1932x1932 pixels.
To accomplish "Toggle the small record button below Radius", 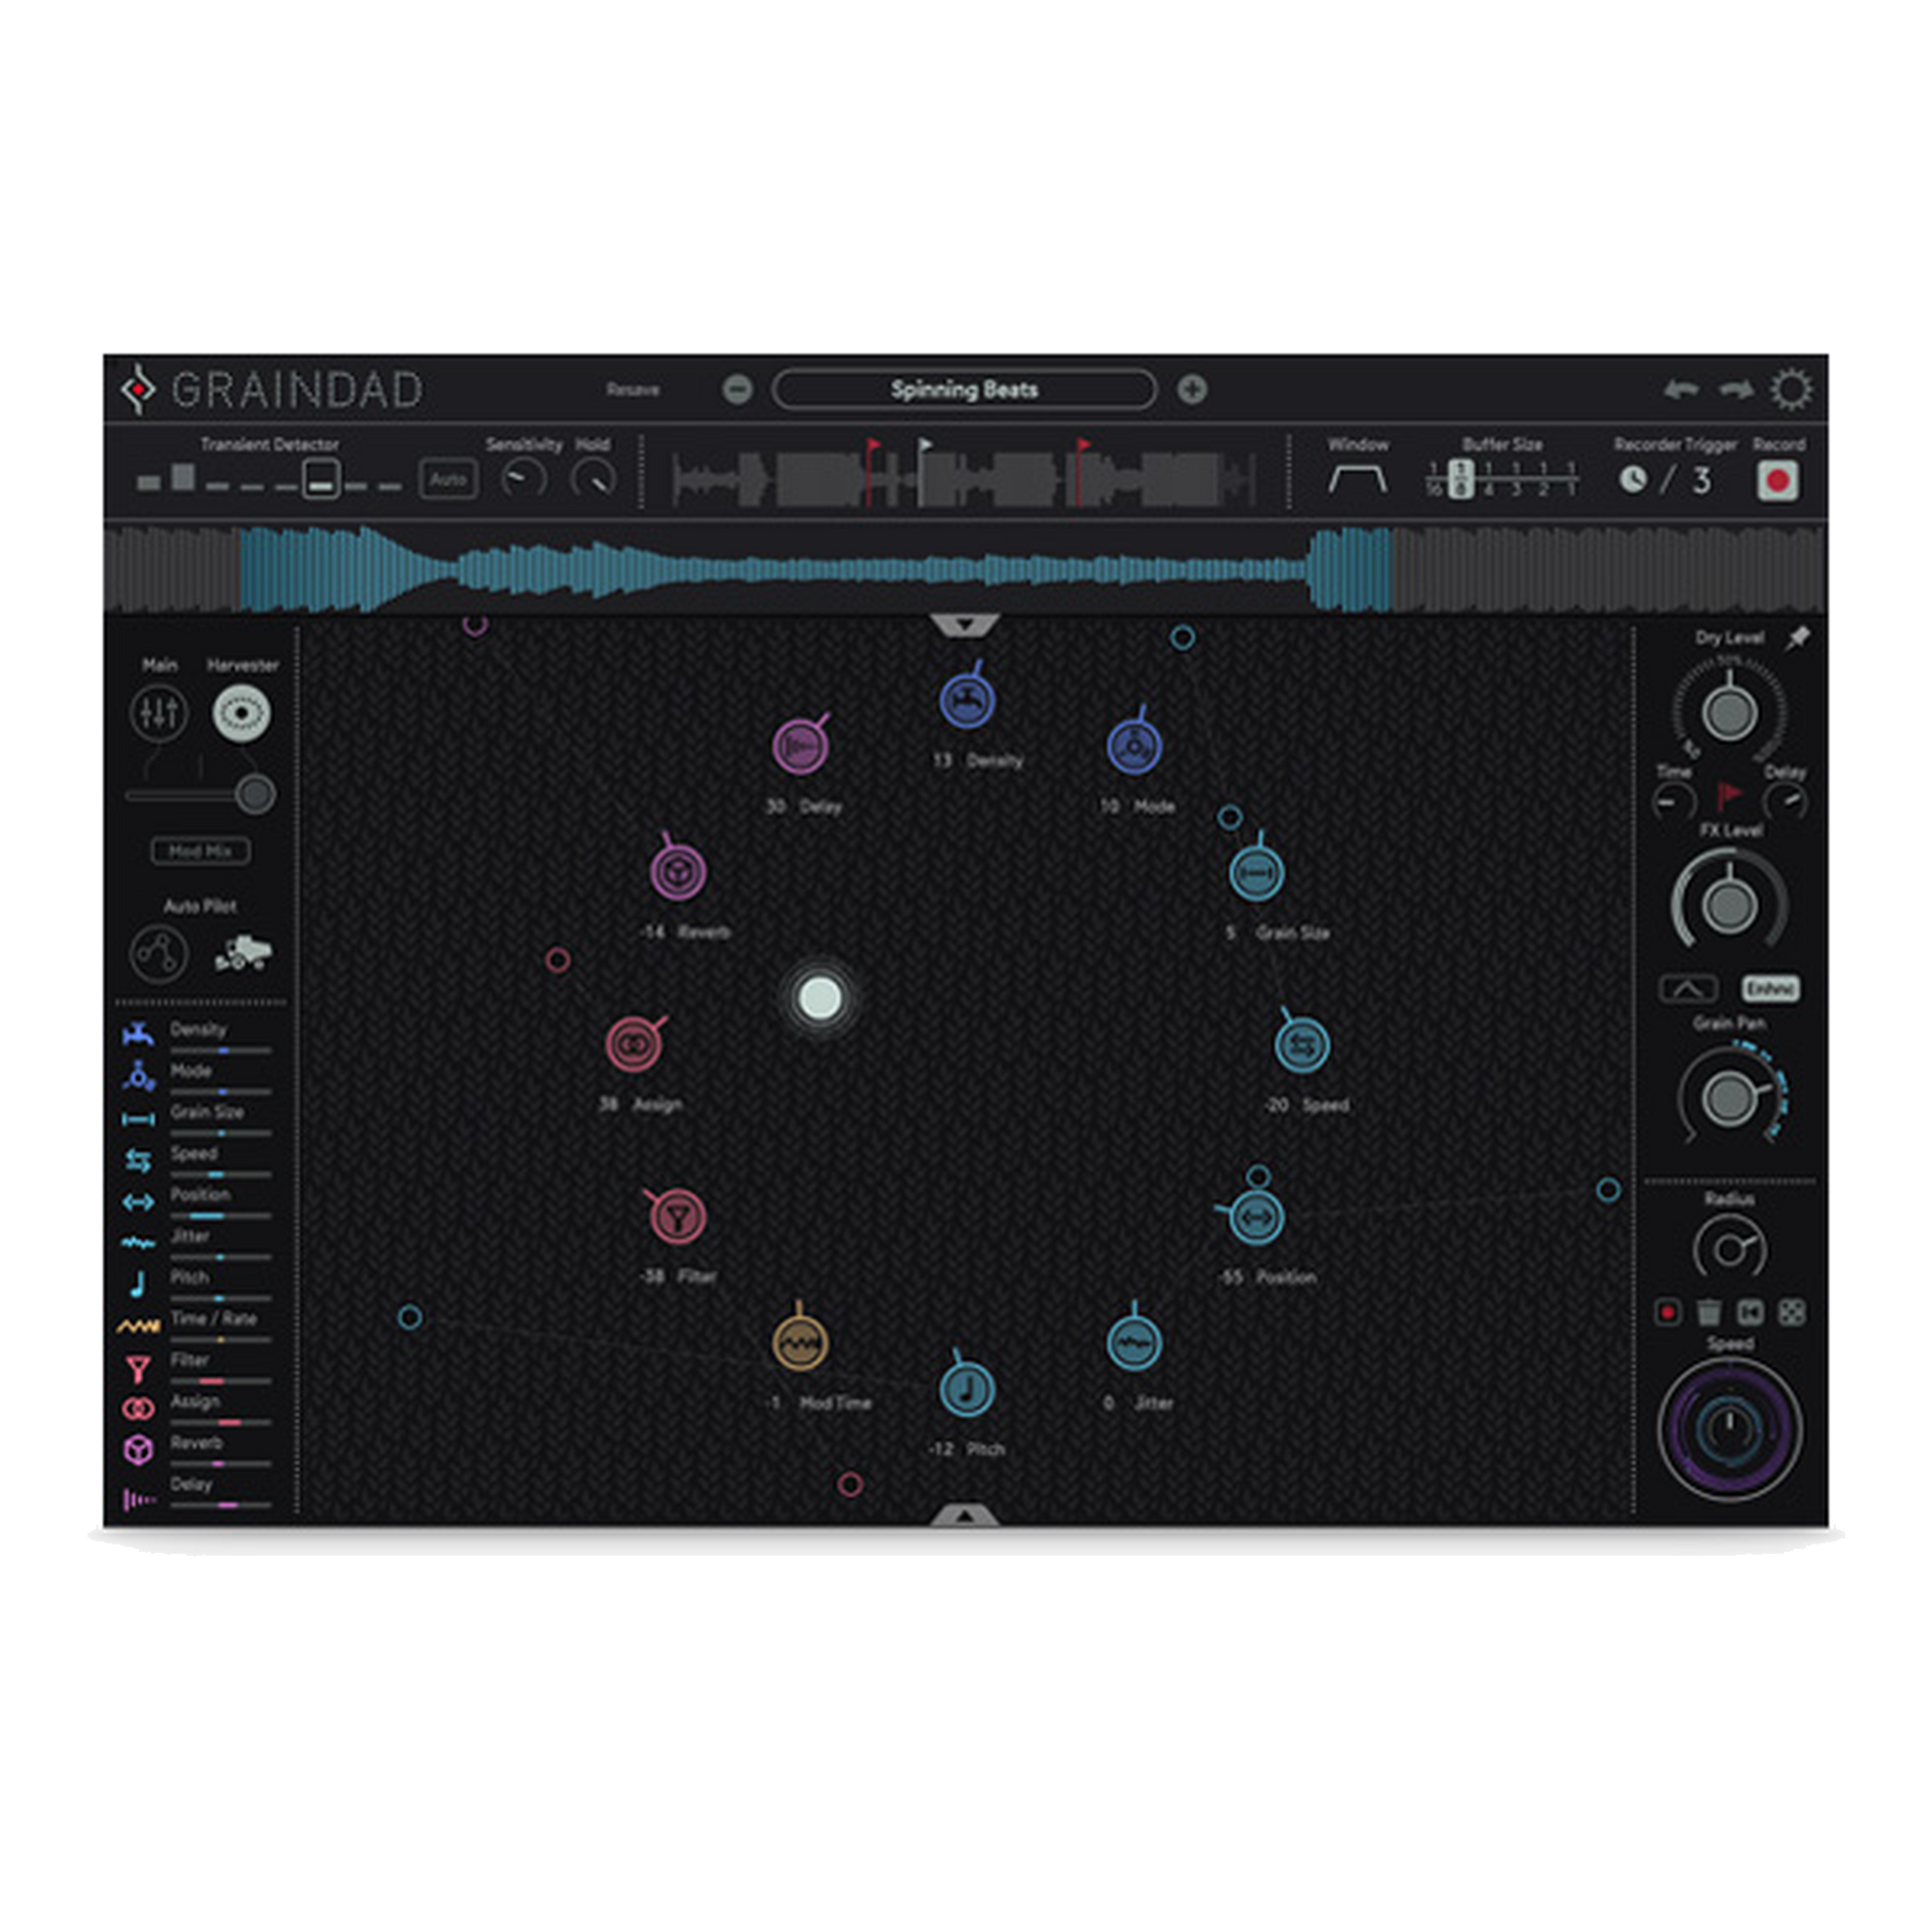I will [1667, 1312].
